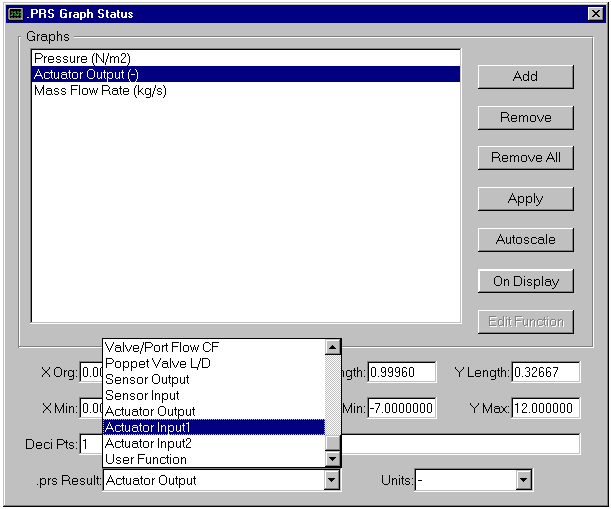Click the dropdown list scroll-up arrow

coord(332,347)
